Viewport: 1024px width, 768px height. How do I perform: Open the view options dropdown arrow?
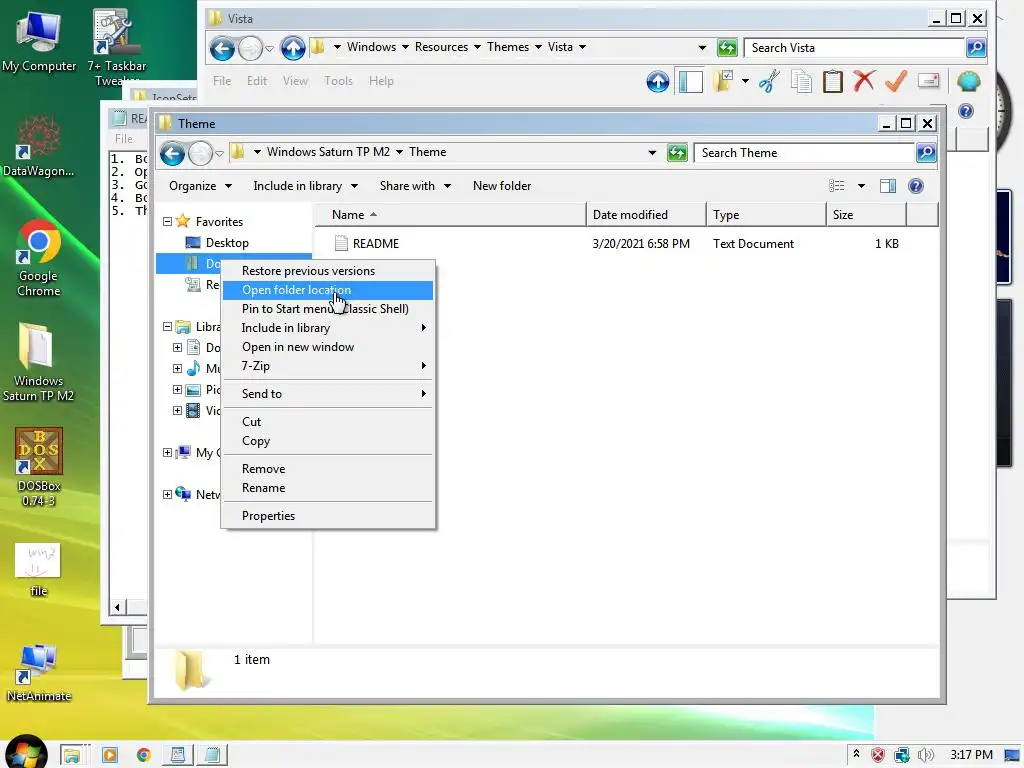[861, 186]
